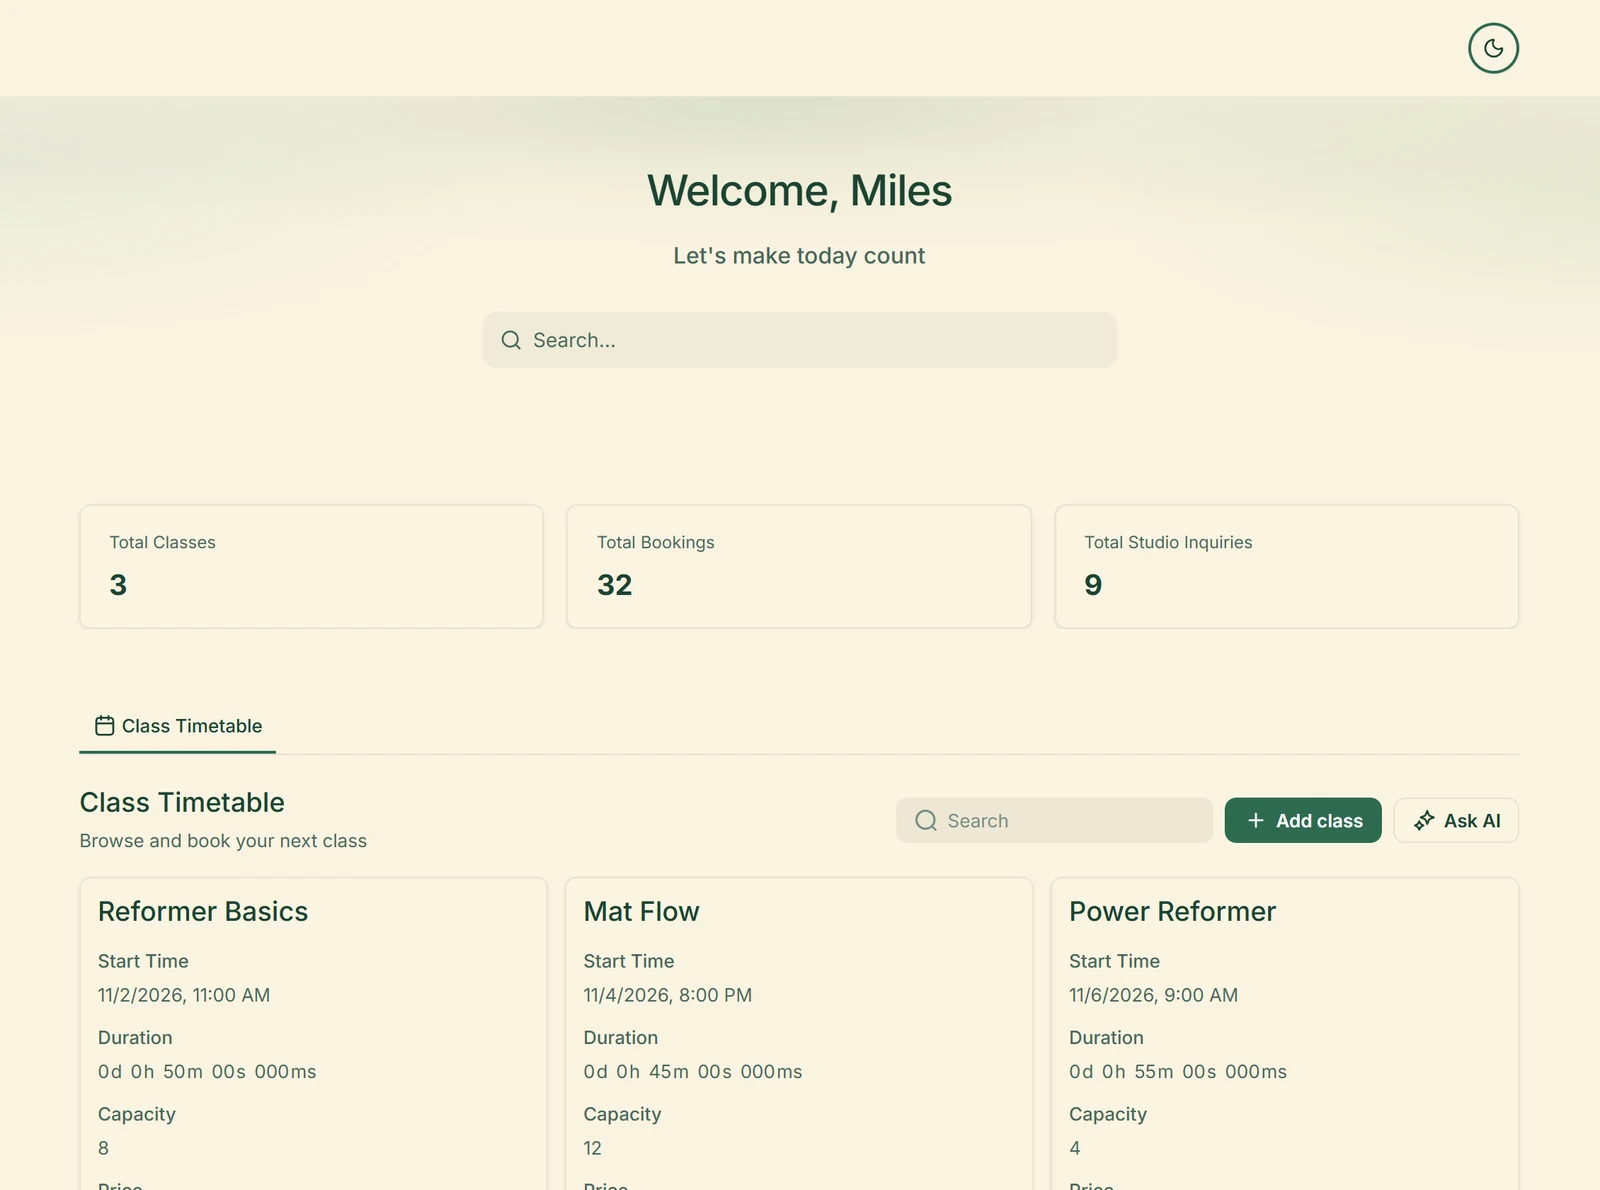Click the Welcome, Miles heading
This screenshot has height=1190, width=1600.
[x=799, y=191]
